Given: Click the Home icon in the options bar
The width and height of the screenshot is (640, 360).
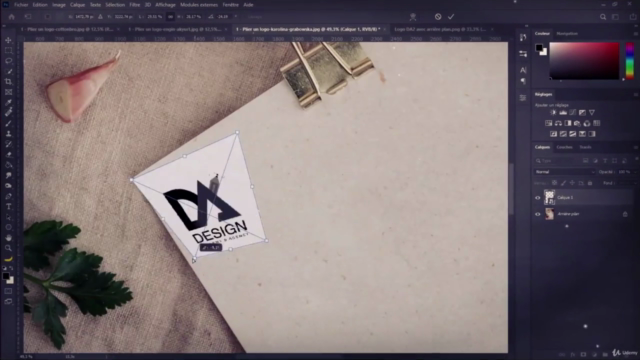Looking at the screenshot, I should pyautogui.click(x=11, y=17).
